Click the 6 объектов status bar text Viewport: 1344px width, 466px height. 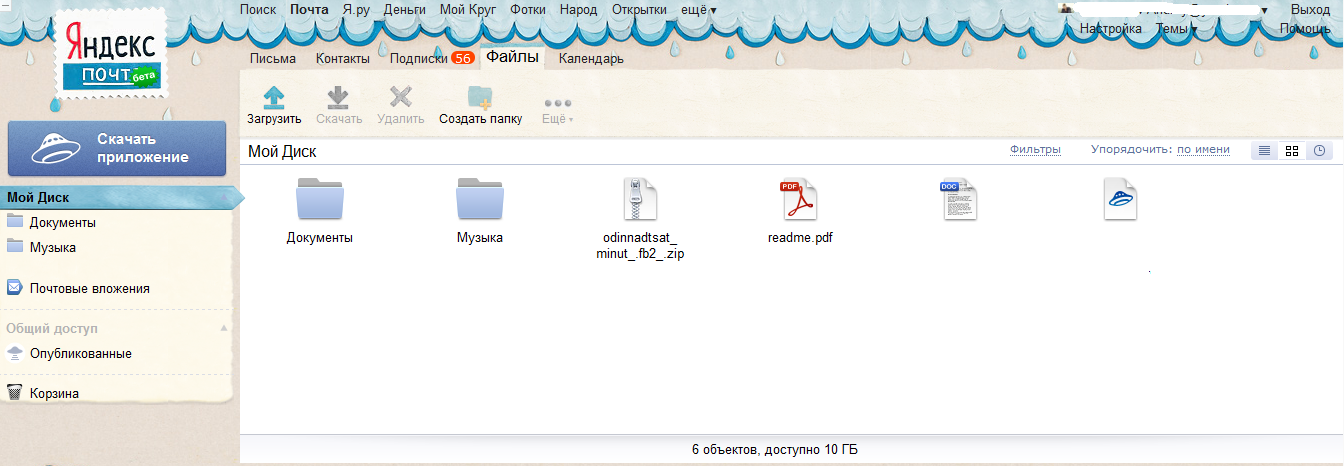(775, 450)
